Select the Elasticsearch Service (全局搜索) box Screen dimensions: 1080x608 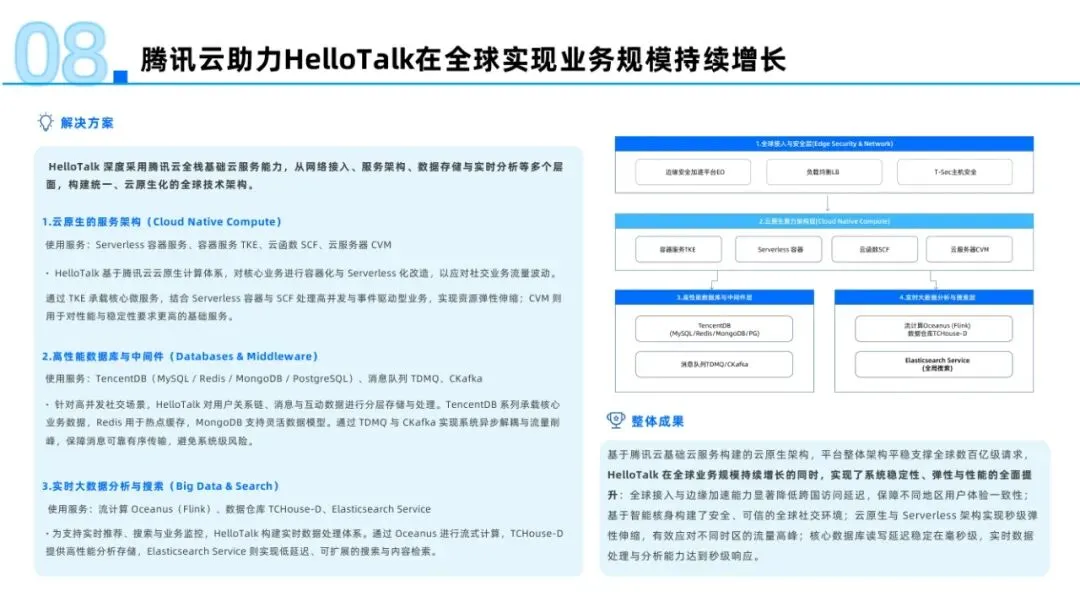934,364
